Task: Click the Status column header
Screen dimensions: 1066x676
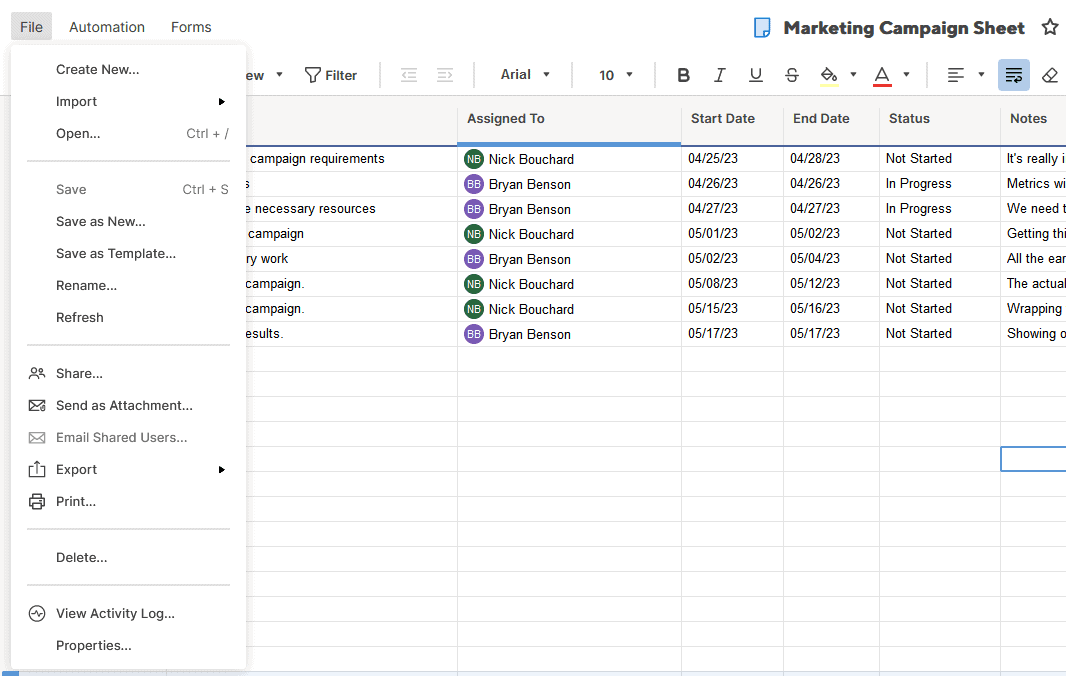Action: pos(940,119)
